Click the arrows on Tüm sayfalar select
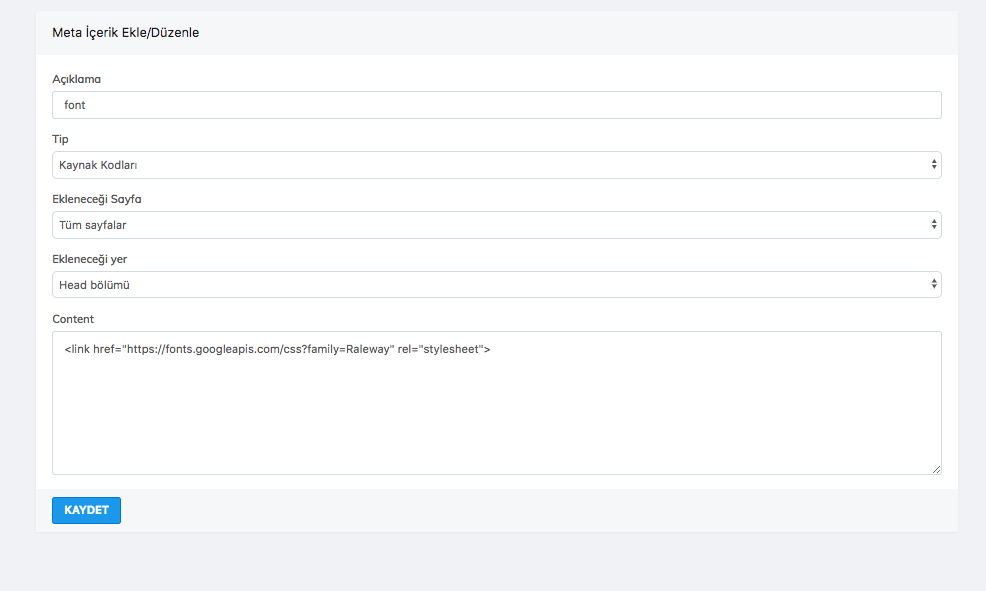Viewport: 986px width, 591px height. point(933,225)
